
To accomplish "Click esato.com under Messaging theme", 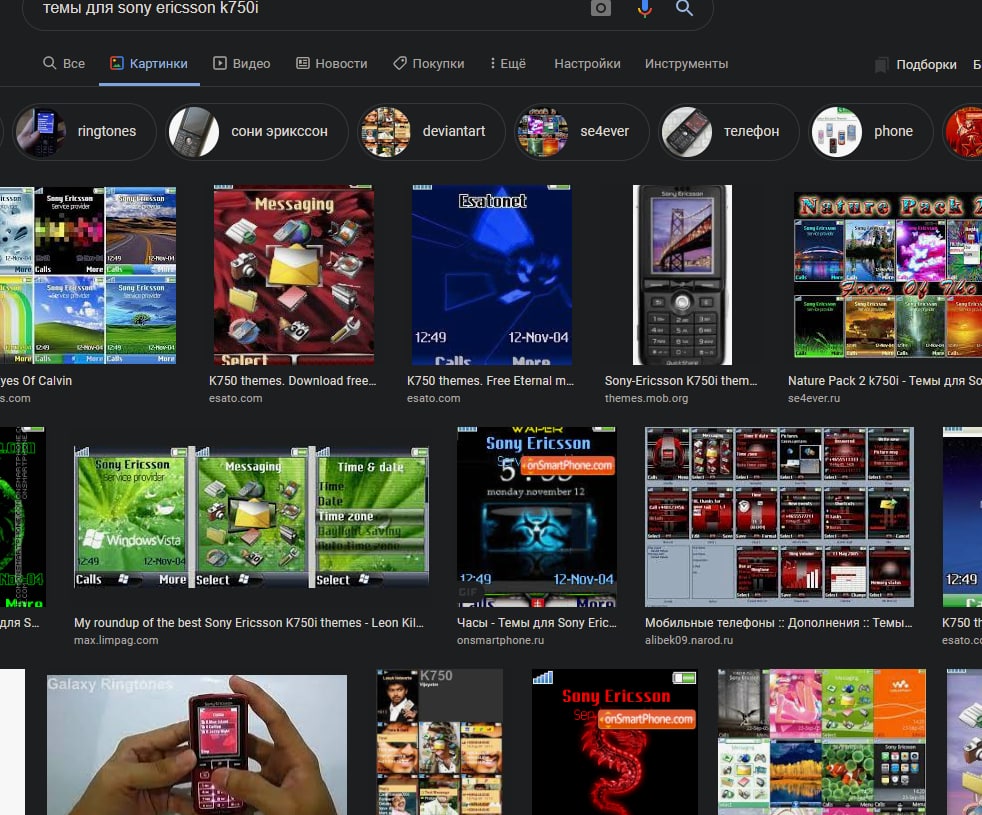I will (x=235, y=398).
